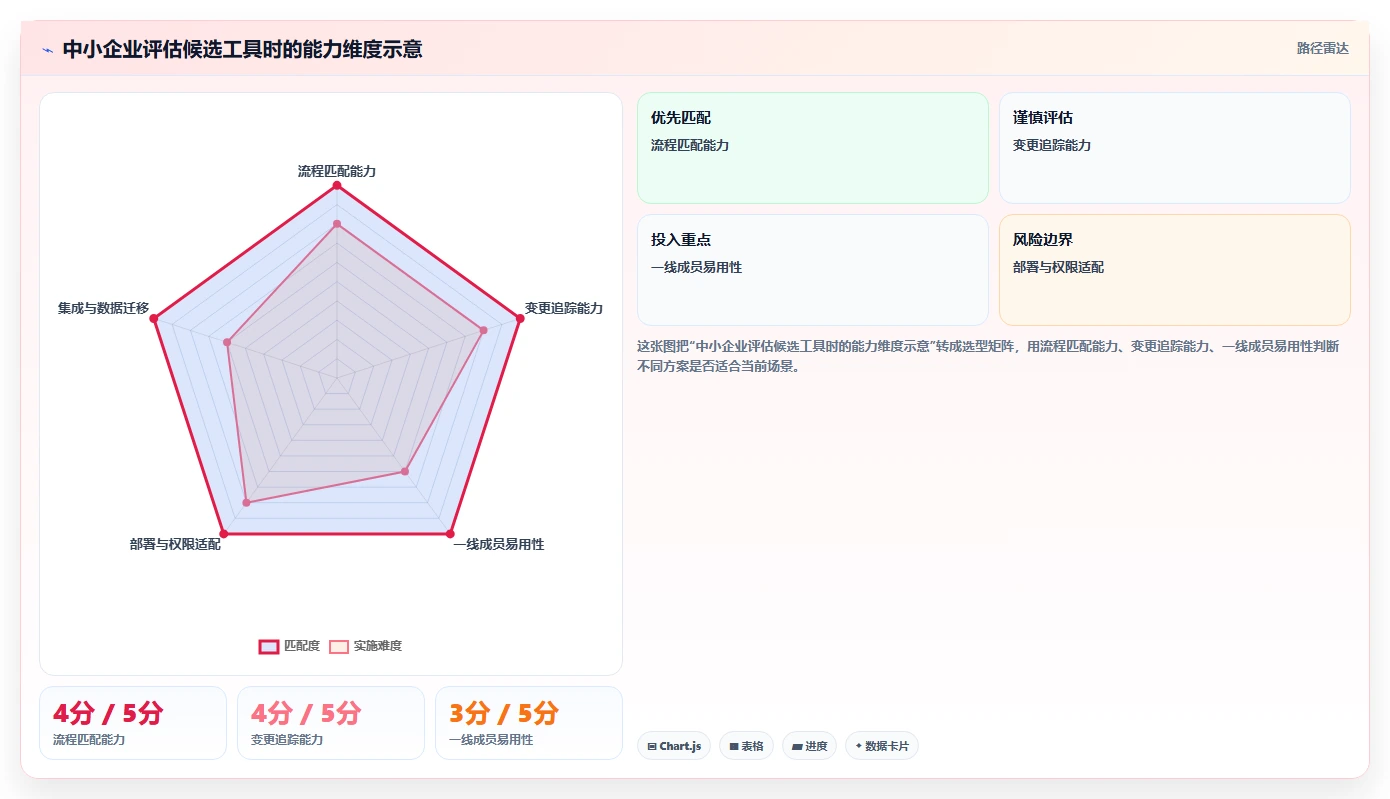
Task: Click 一线成员易用性 text in 投入重点 card
Action: (x=696, y=267)
